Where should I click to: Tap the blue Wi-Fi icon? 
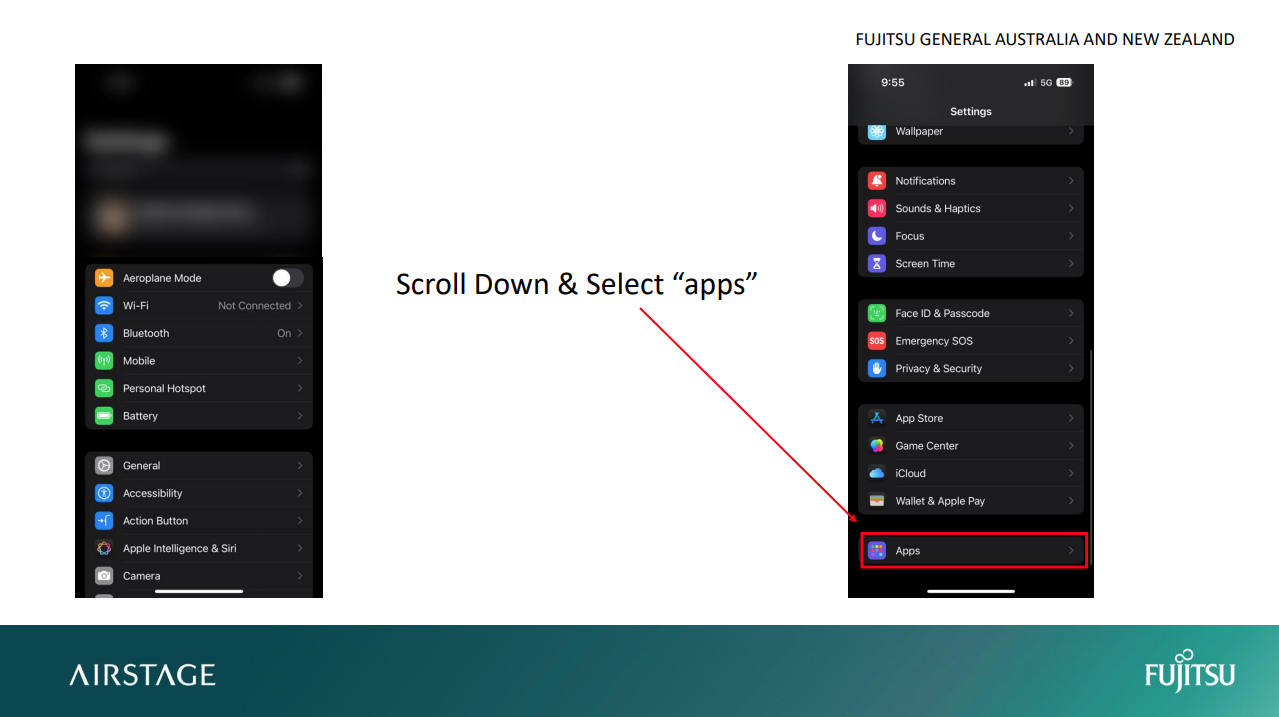[x=104, y=306]
